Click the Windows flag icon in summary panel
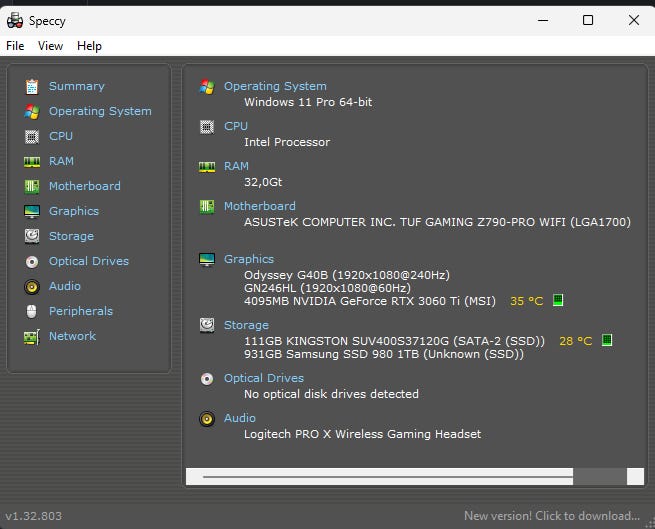 pos(207,86)
